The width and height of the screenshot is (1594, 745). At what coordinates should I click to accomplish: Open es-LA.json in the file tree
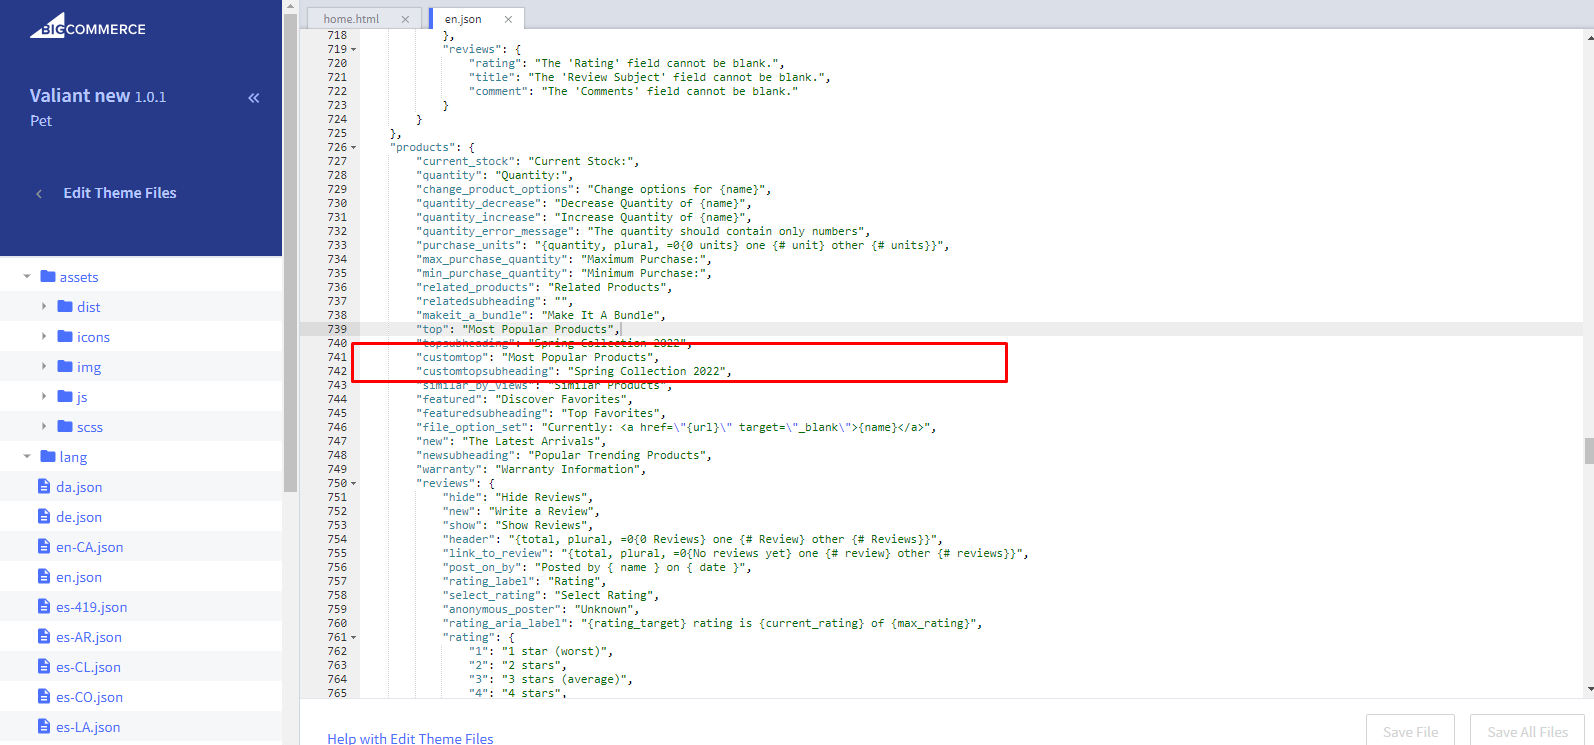point(88,727)
